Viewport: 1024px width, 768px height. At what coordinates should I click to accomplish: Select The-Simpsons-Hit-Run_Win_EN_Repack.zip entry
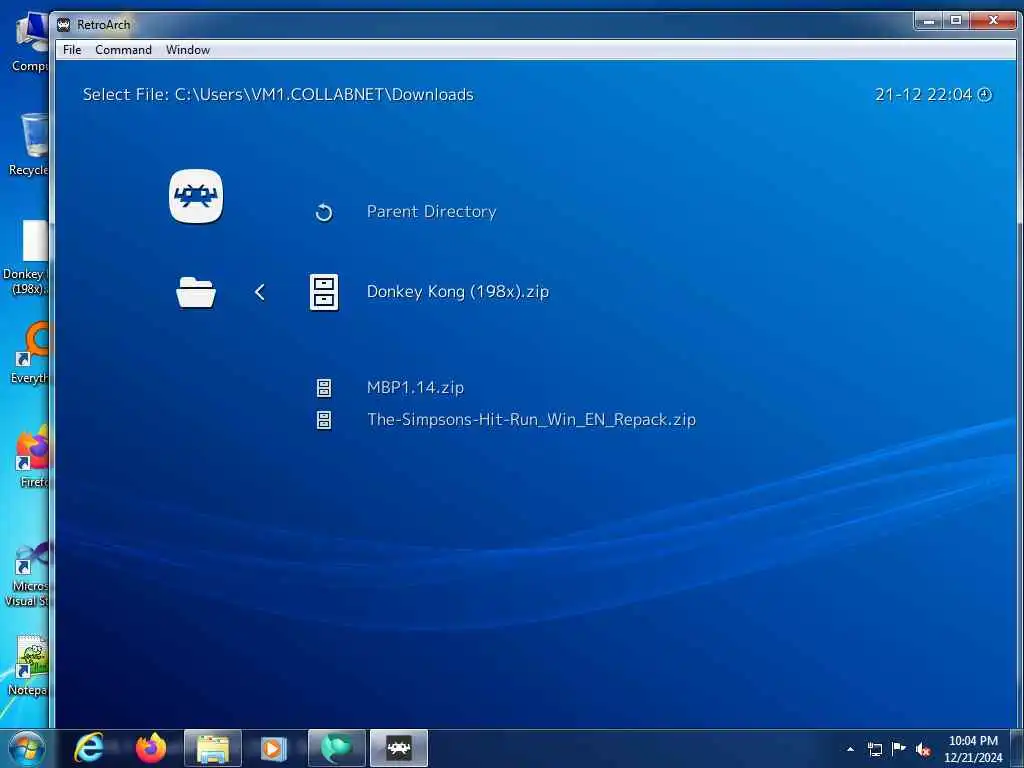click(x=532, y=419)
